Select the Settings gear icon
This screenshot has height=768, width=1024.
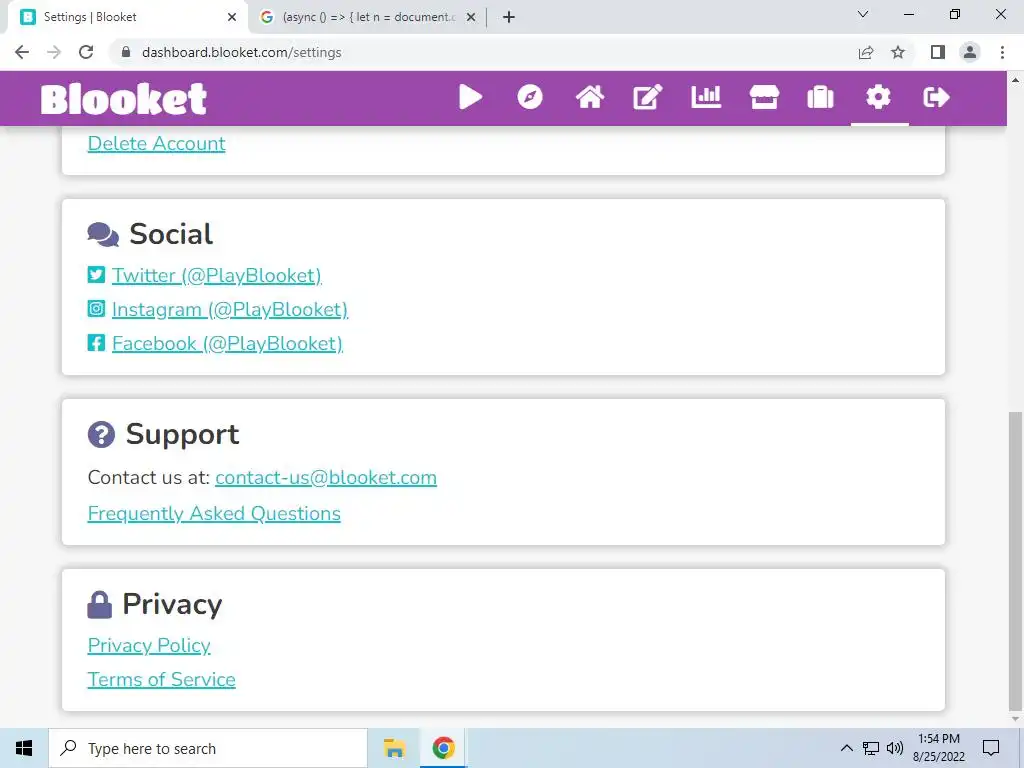pos(878,97)
